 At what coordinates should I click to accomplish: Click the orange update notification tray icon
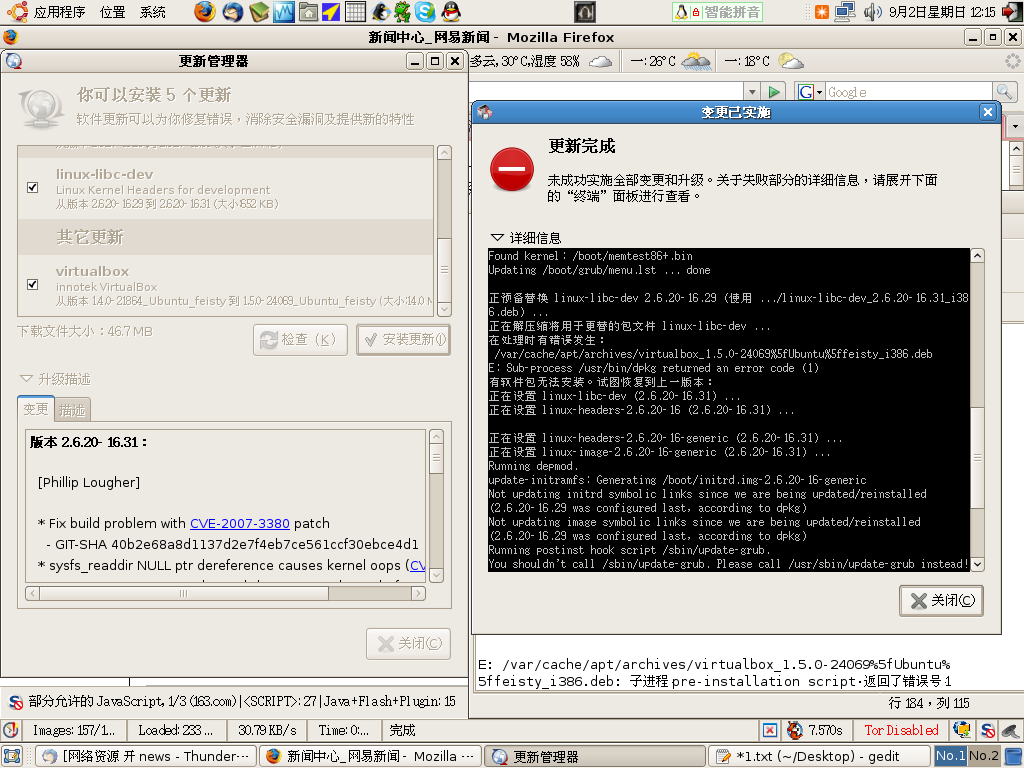[x=822, y=12]
